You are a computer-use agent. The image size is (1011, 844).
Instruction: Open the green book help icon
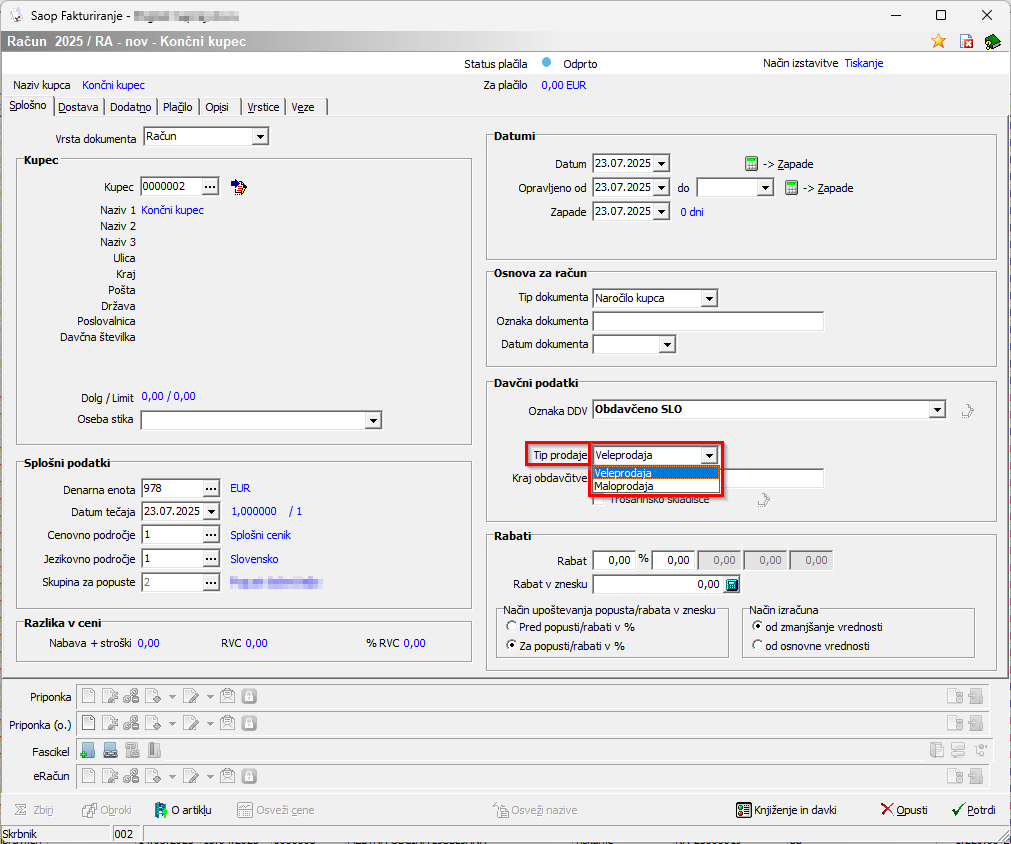coord(992,42)
